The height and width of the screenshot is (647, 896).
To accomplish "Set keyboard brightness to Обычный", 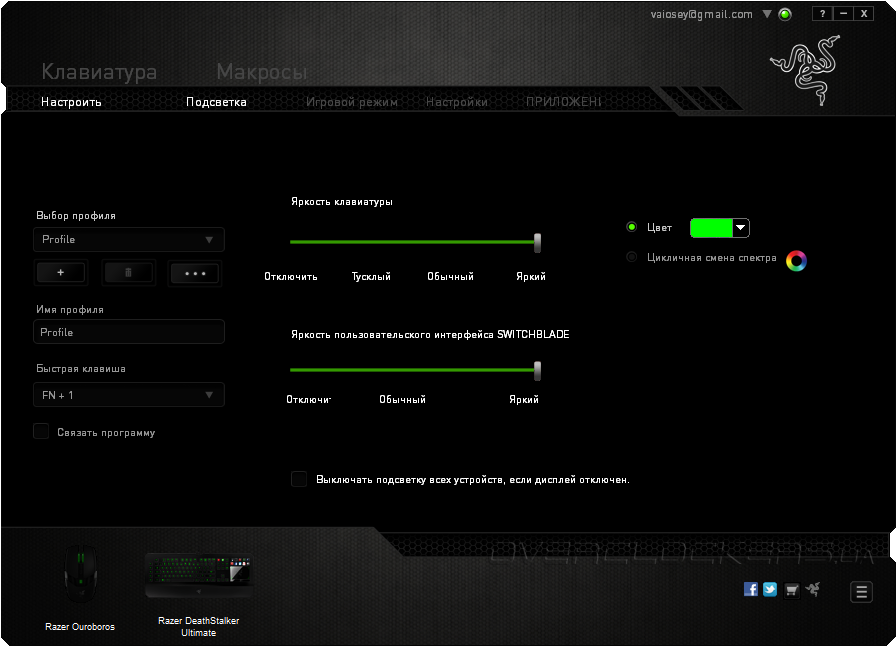I will point(450,277).
